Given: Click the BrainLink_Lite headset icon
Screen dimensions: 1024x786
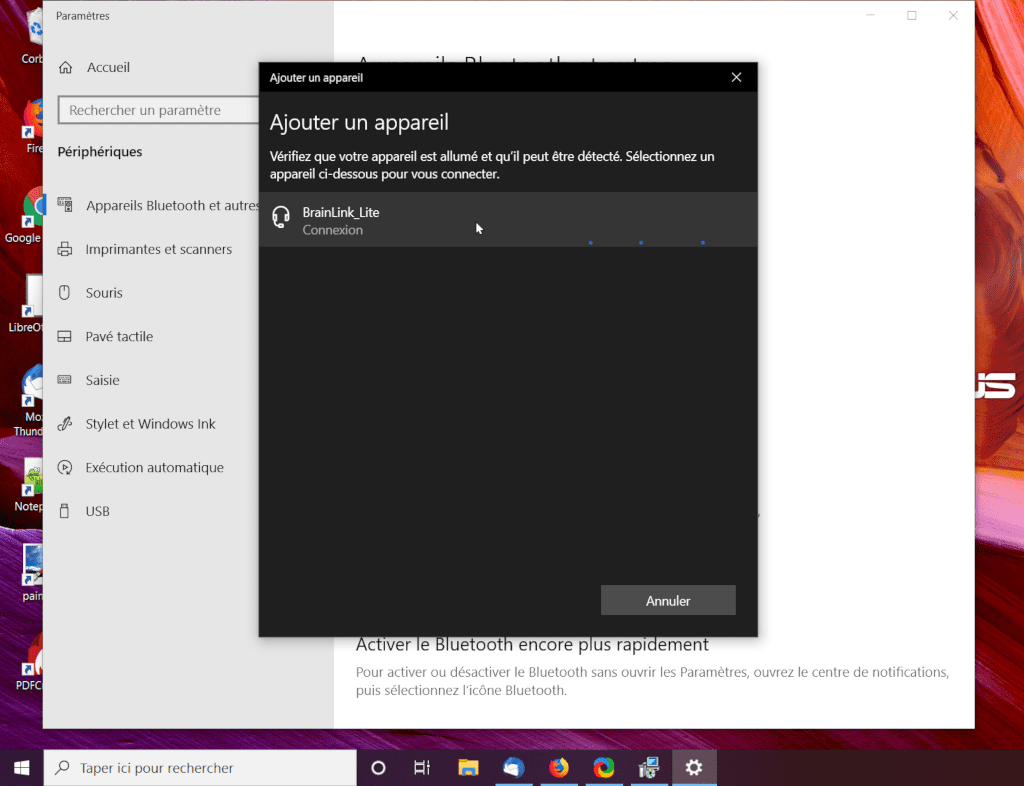Looking at the screenshot, I should pyautogui.click(x=282, y=218).
